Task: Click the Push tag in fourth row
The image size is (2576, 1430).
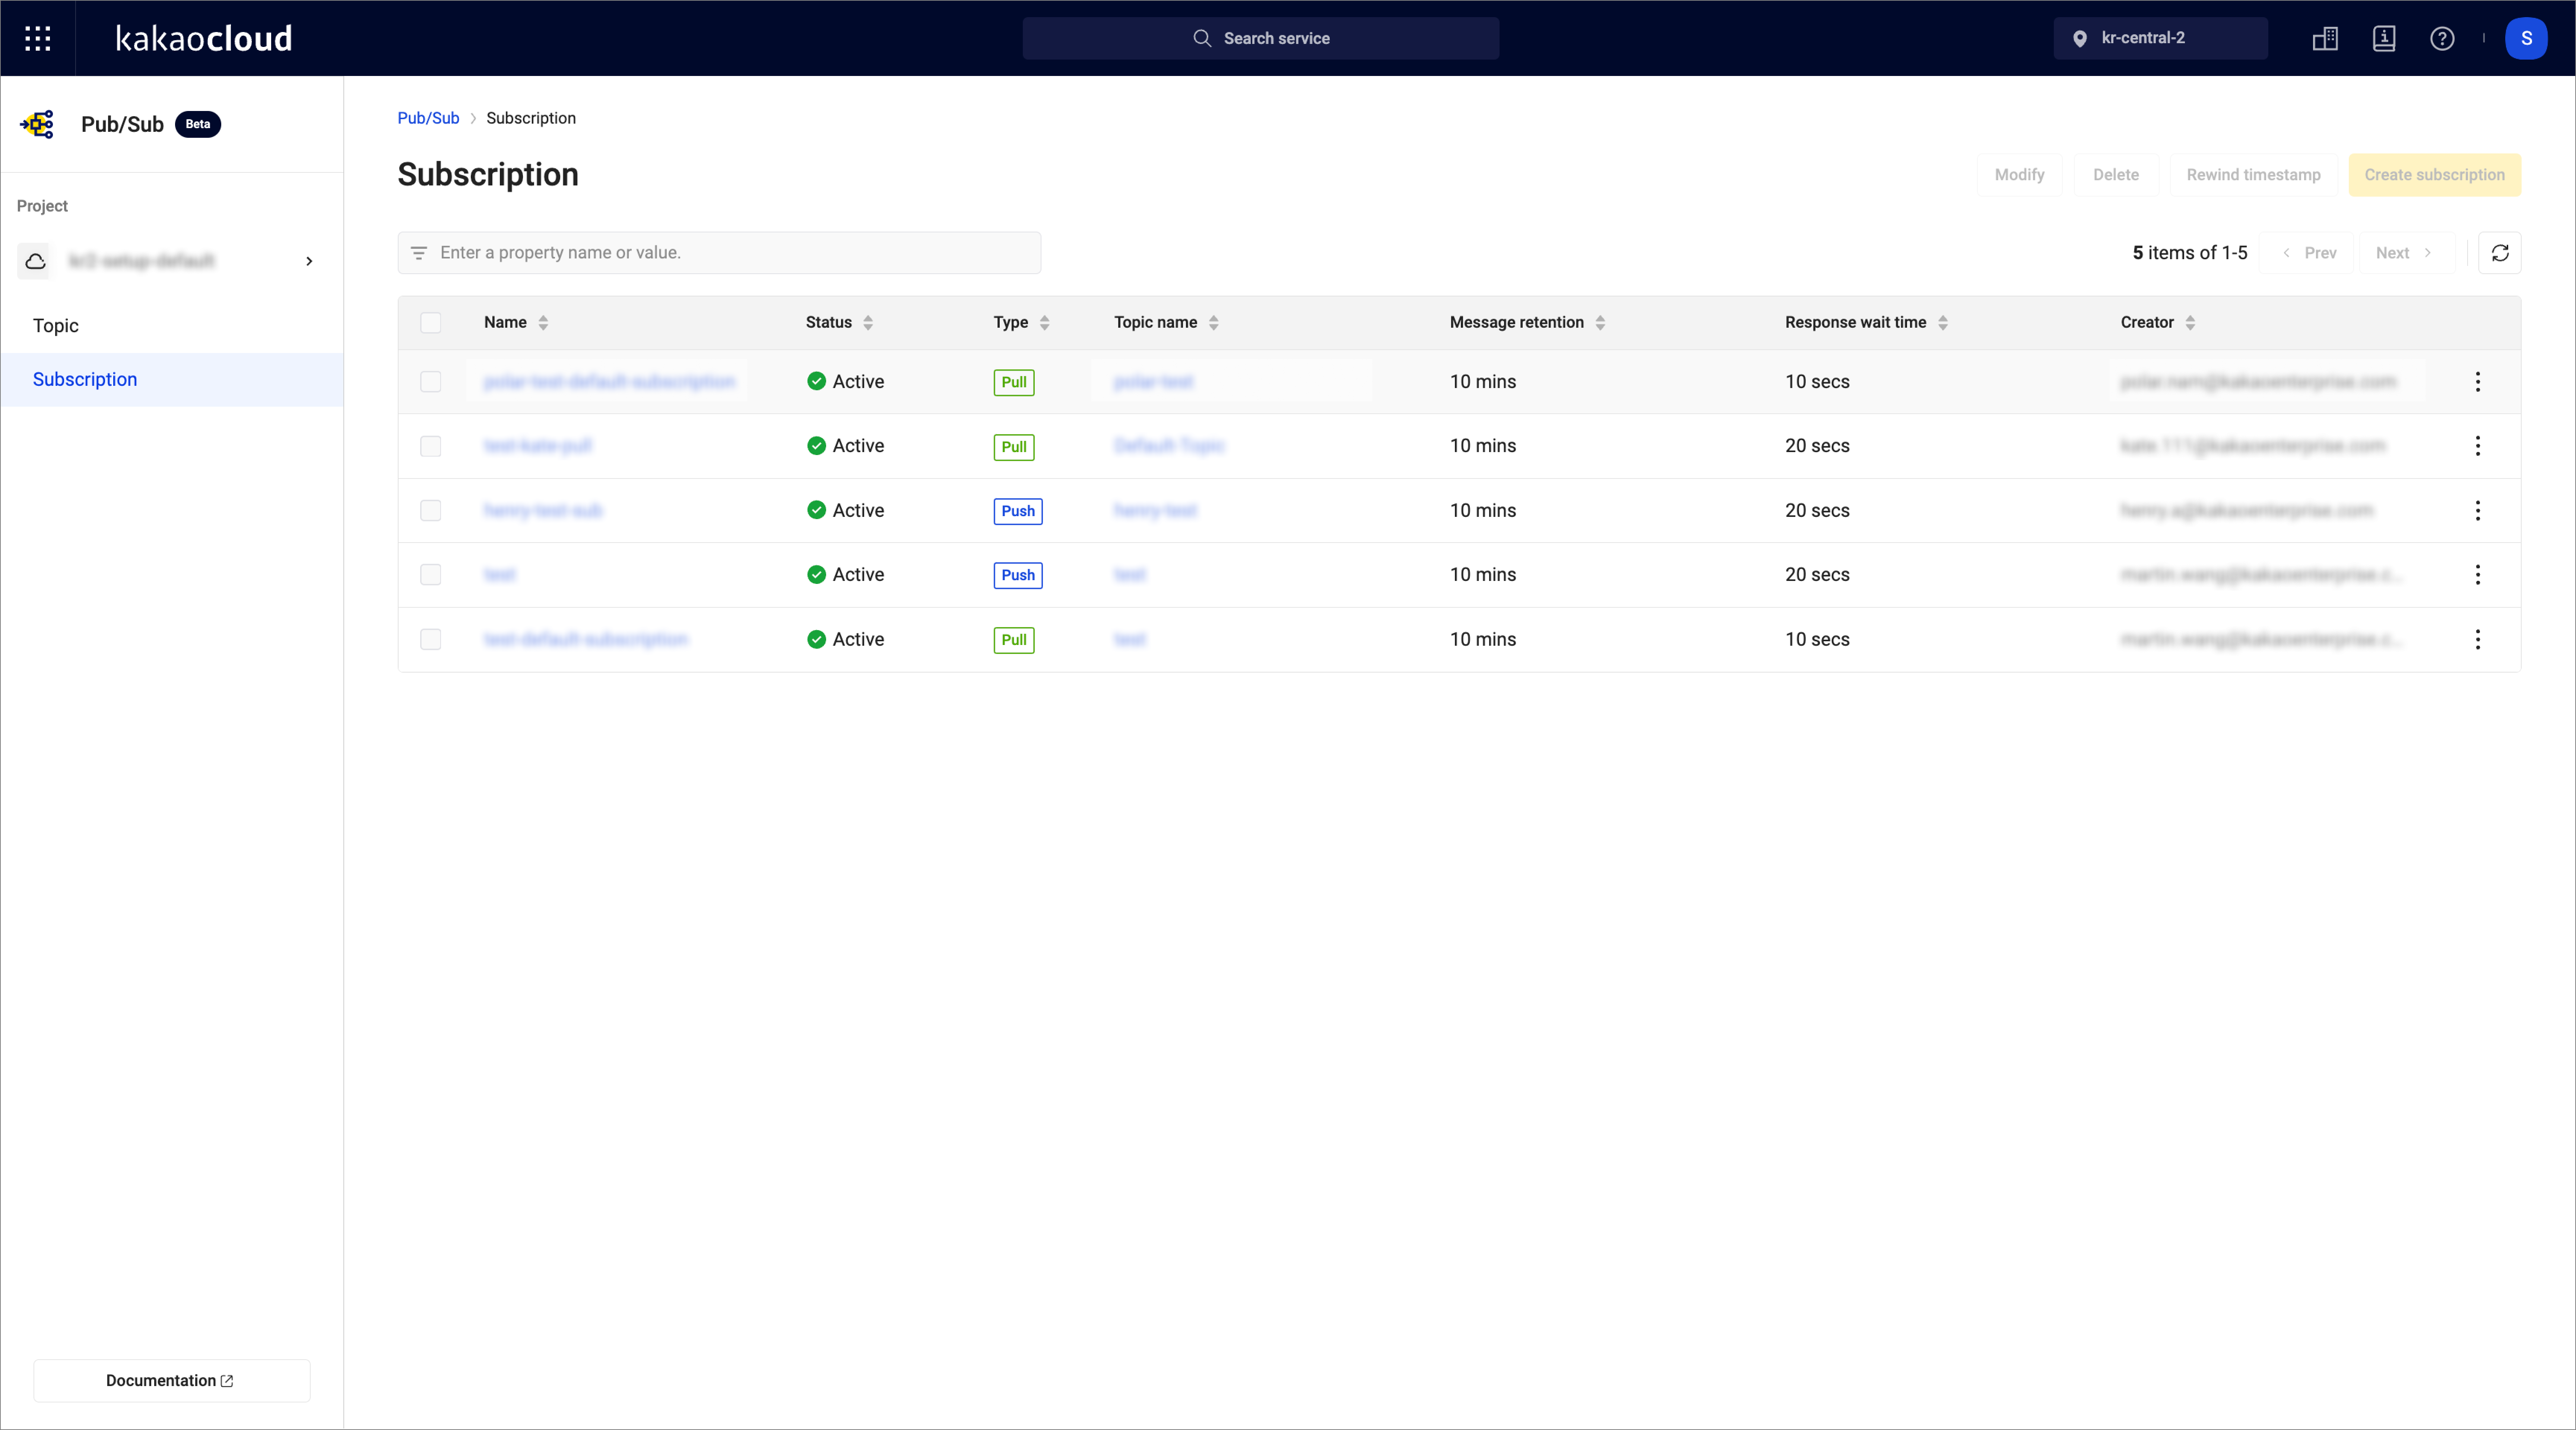Action: coord(1018,575)
